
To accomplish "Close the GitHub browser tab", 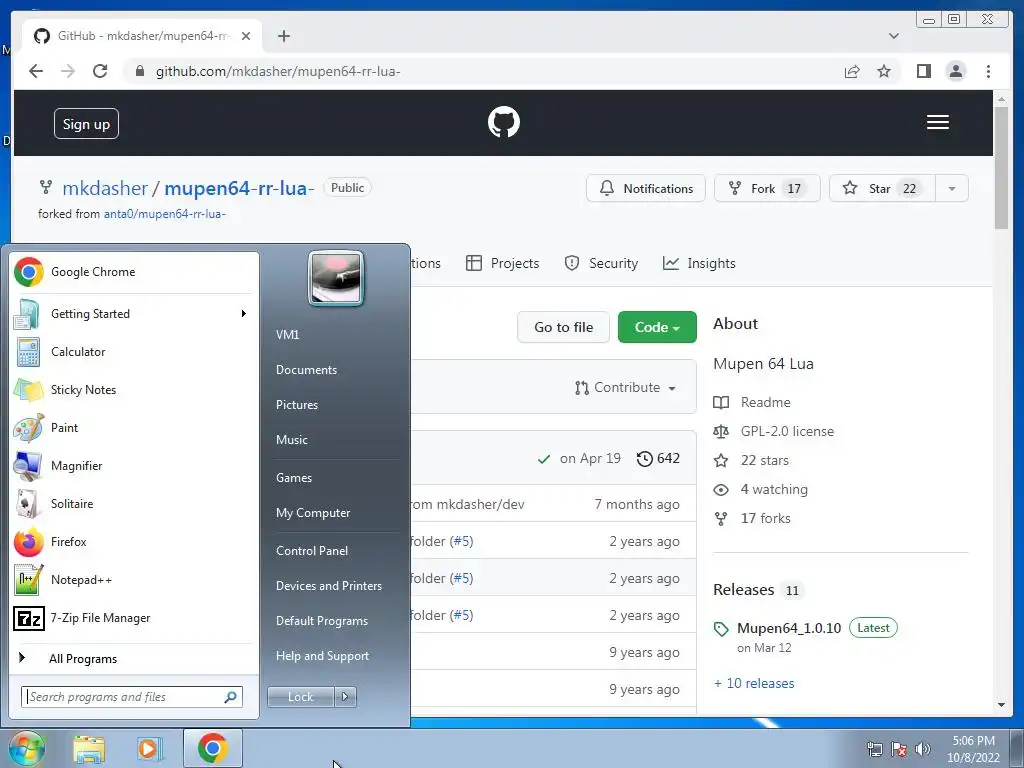I will tap(246, 36).
